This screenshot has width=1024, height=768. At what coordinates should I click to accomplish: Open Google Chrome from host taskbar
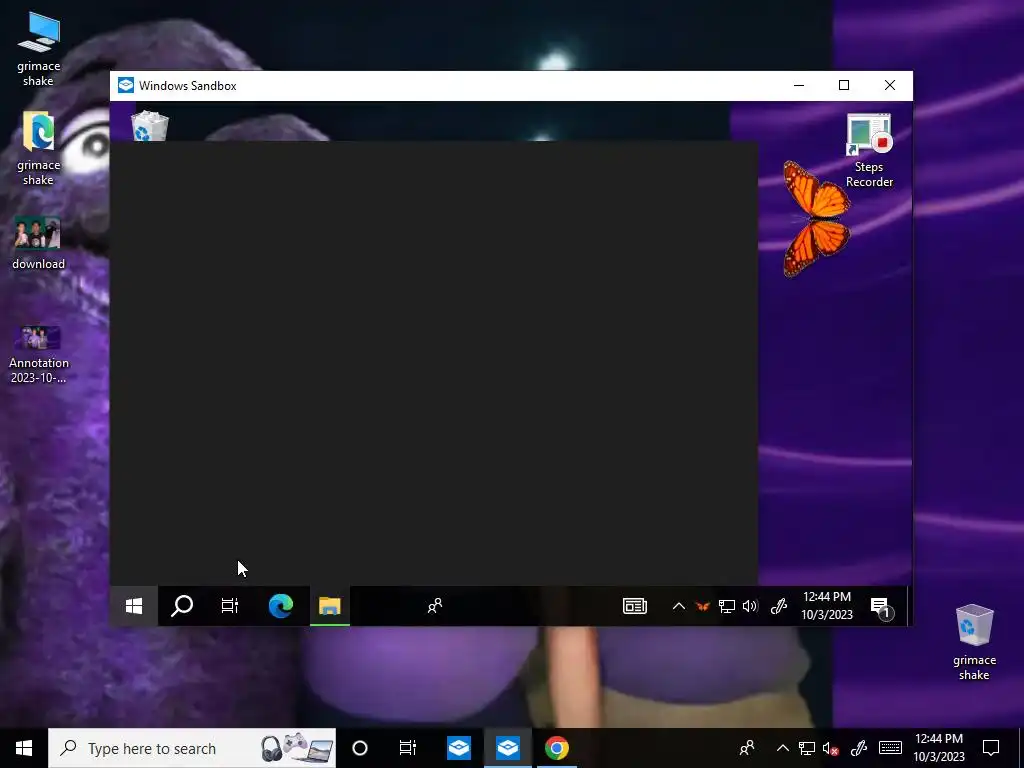point(556,748)
